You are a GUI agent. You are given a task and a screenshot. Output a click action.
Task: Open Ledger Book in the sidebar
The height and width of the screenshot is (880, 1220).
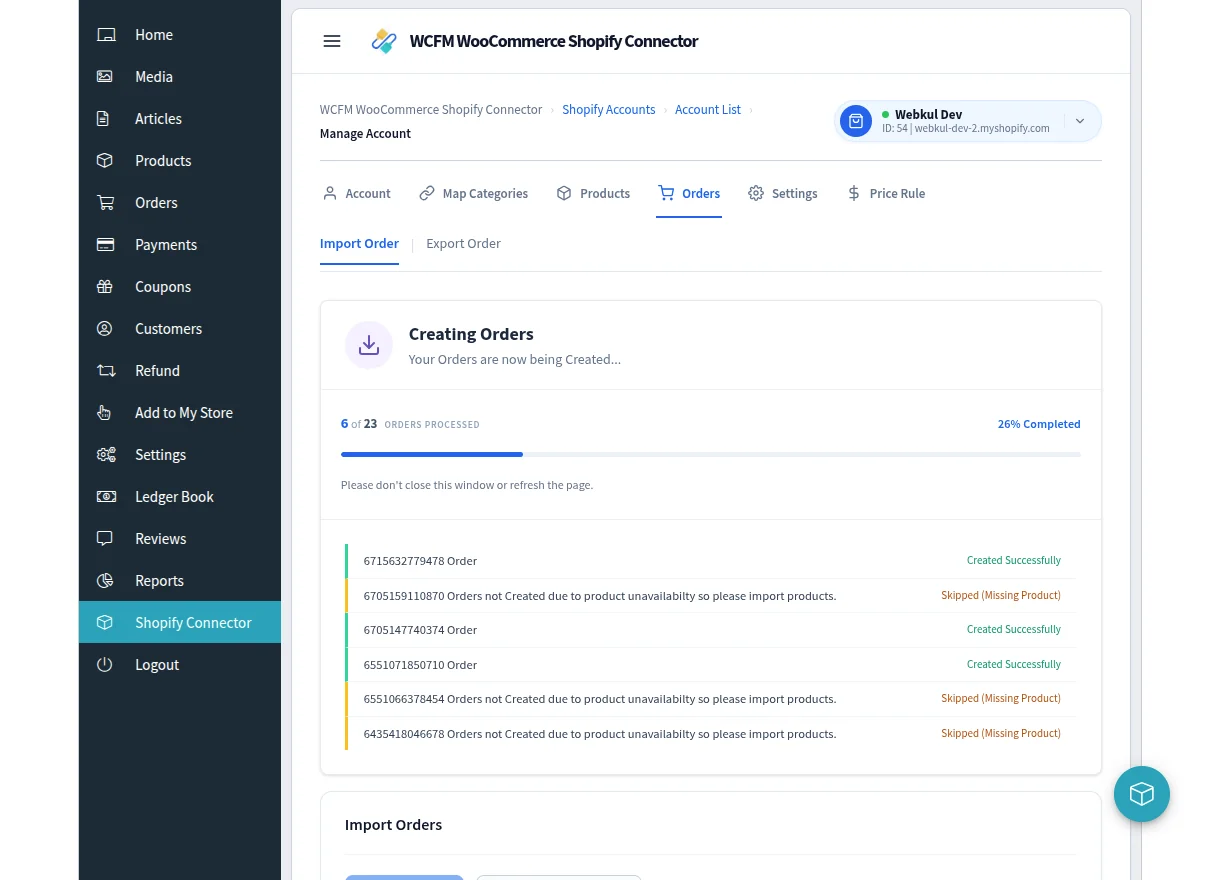(180, 497)
